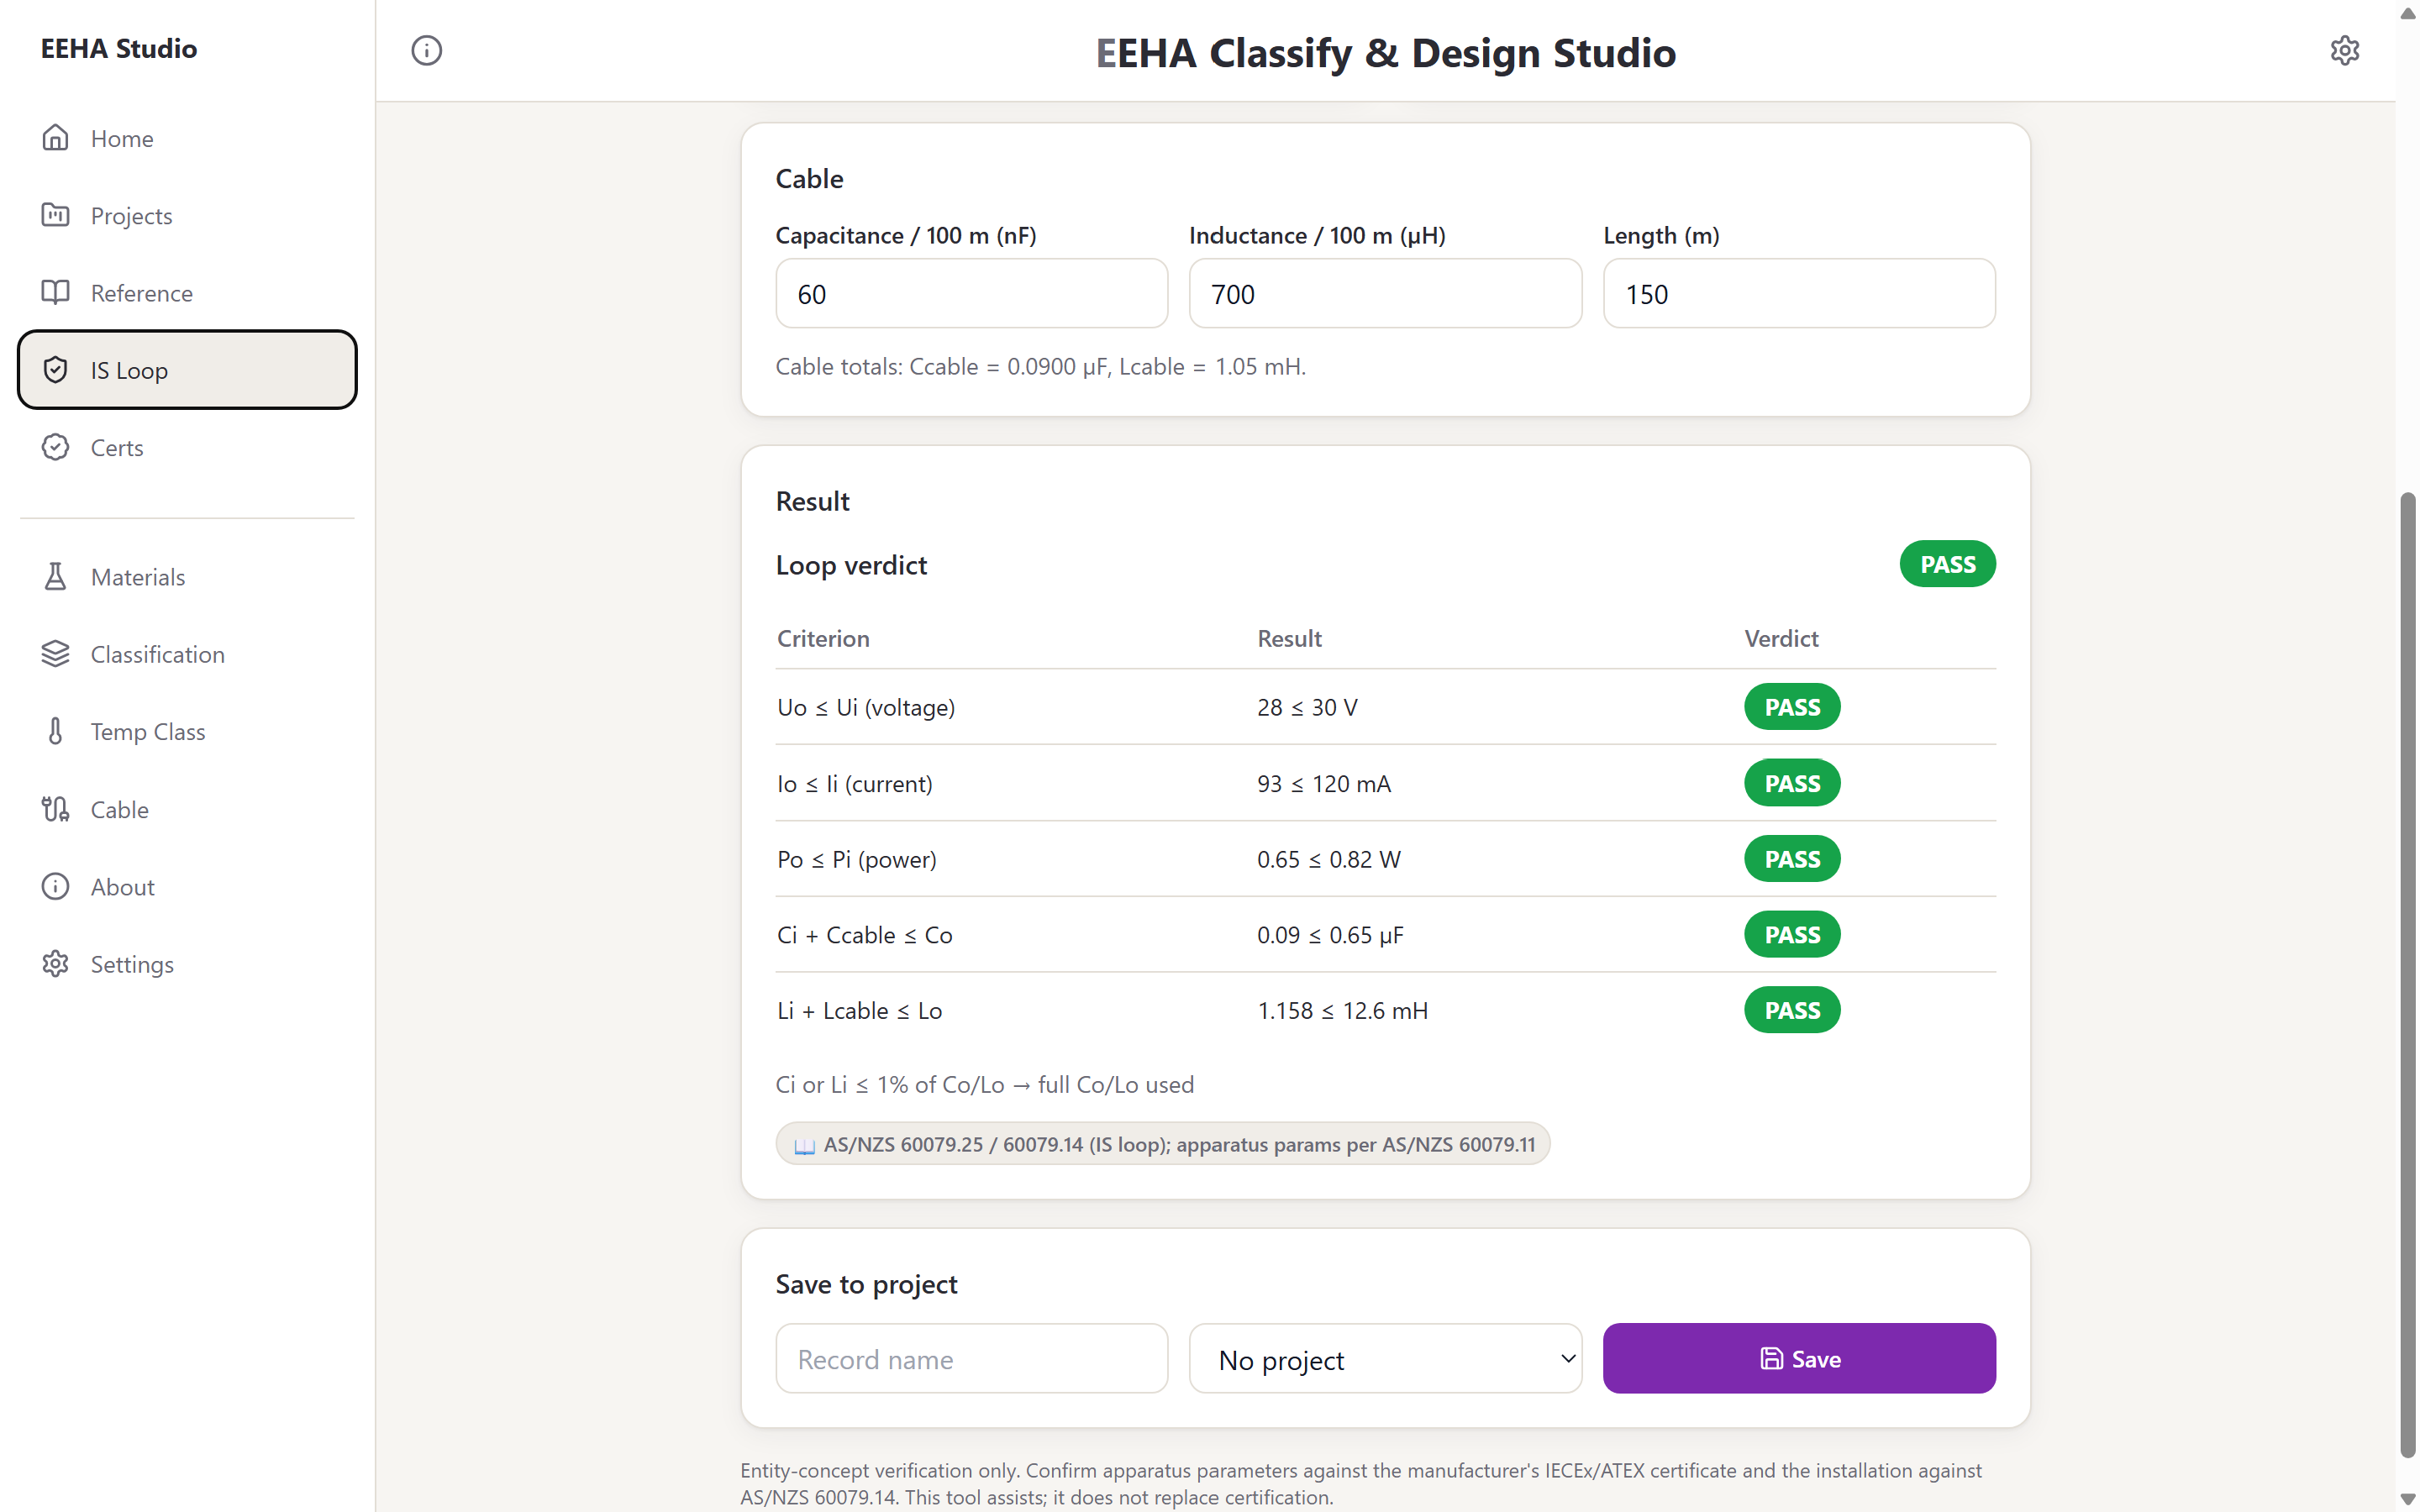2420x1512 pixels.
Task: Click the '0.09 ≤ 0.65 µF' result cell
Action: click(x=1330, y=935)
